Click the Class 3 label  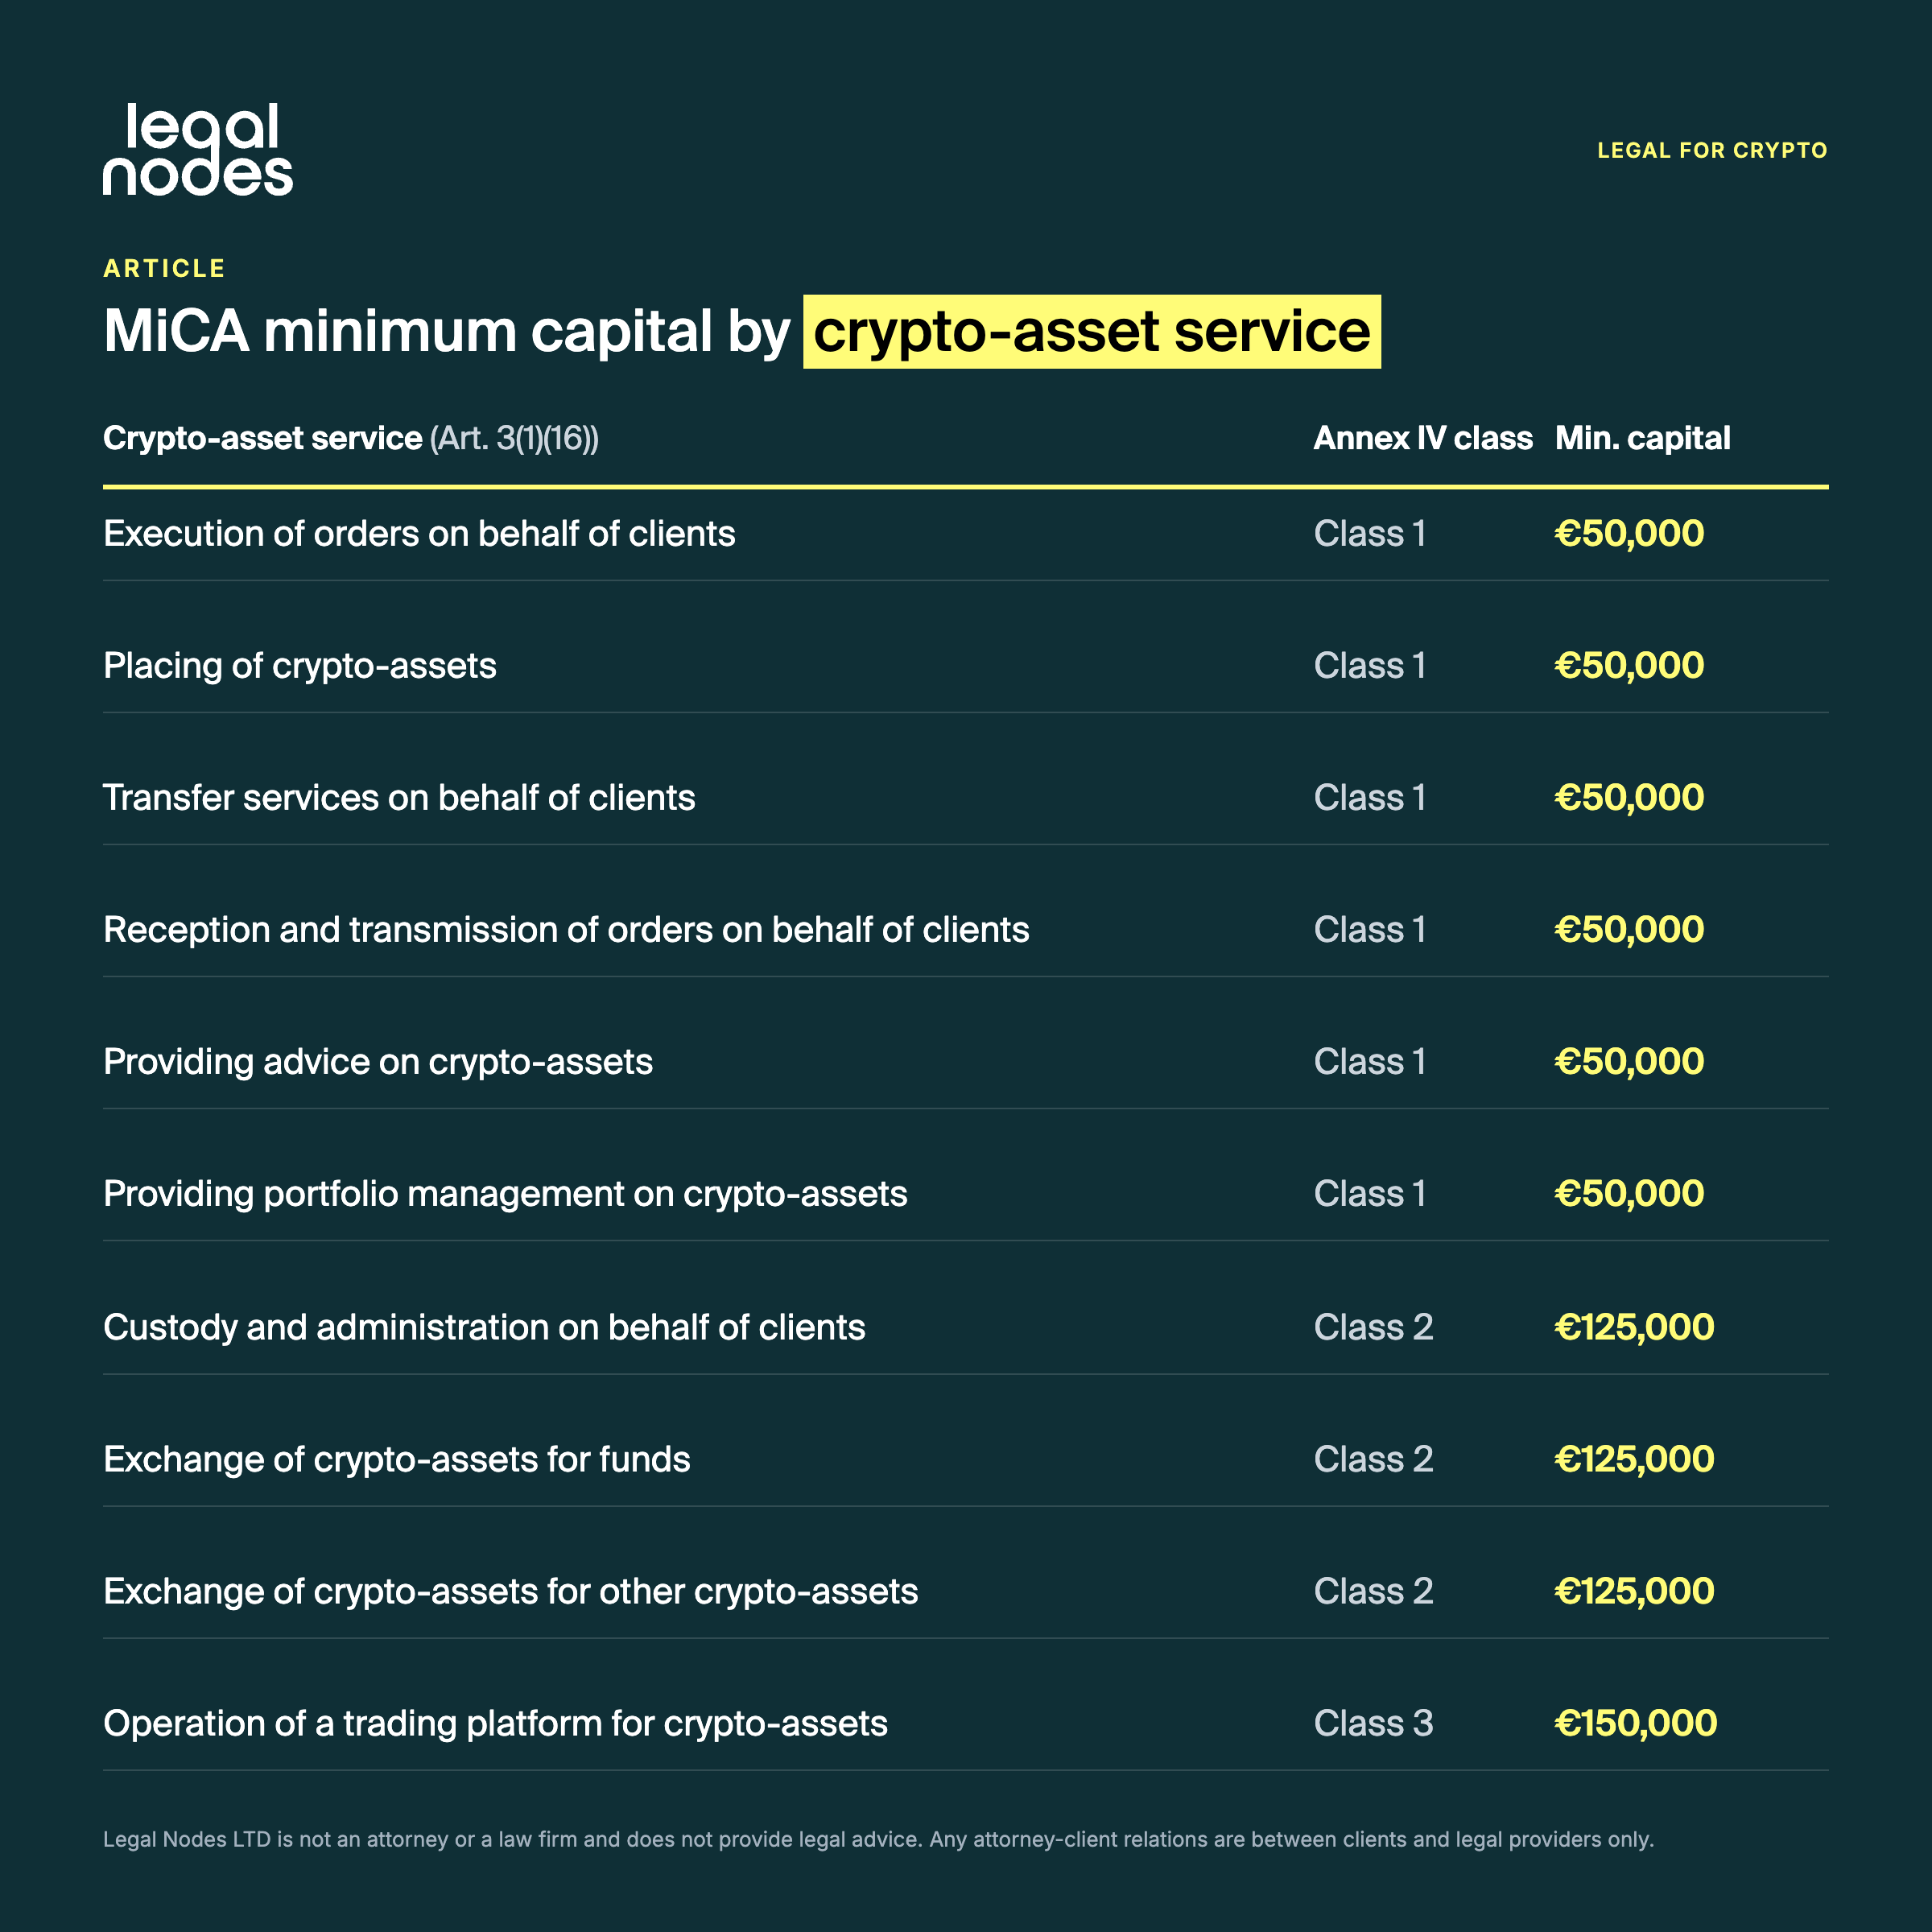pyautogui.click(x=1373, y=1723)
